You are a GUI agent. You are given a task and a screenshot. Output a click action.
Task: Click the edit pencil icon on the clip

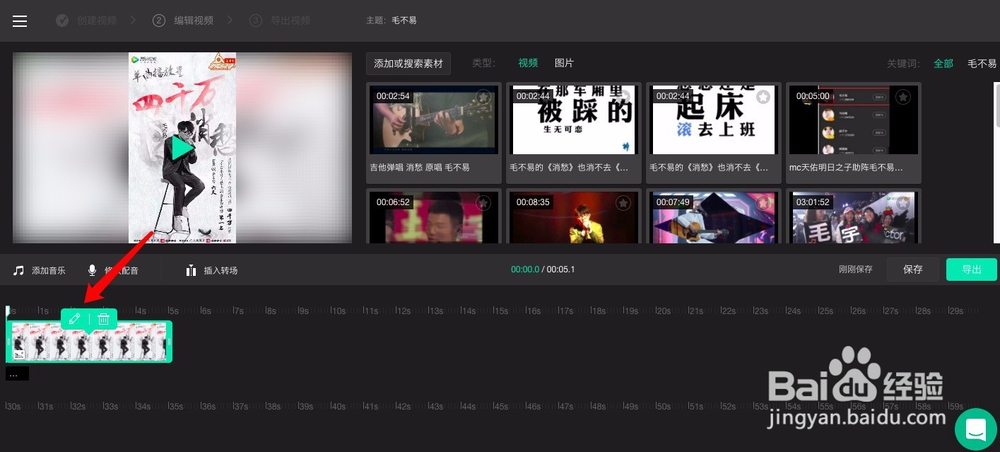(x=75, y=318)
